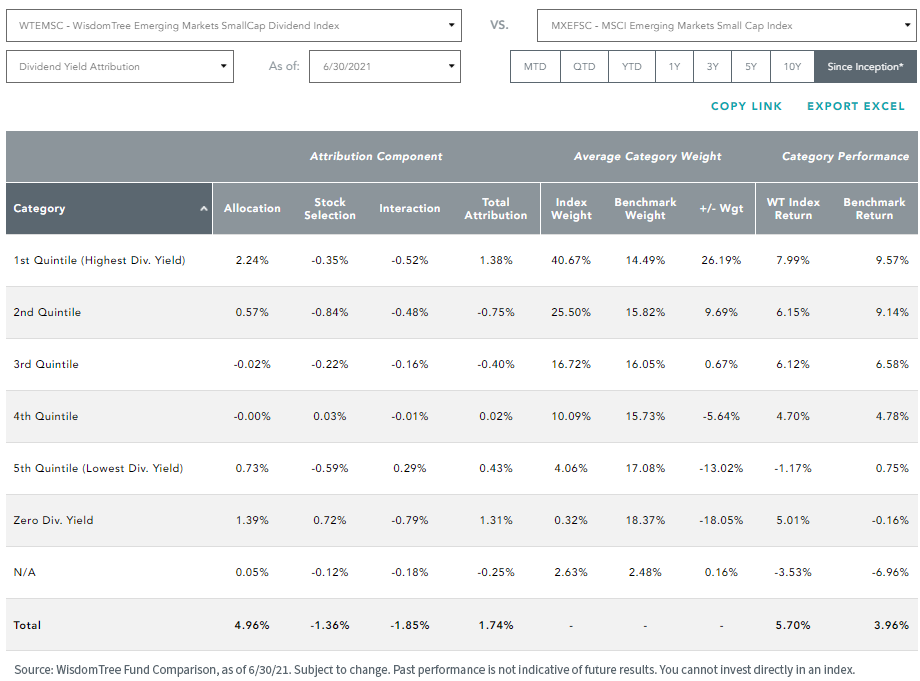Viewport: 920px width, 681px height.
Task: Sort by the Benchmark Weight column header
Action: coord(645,209)
